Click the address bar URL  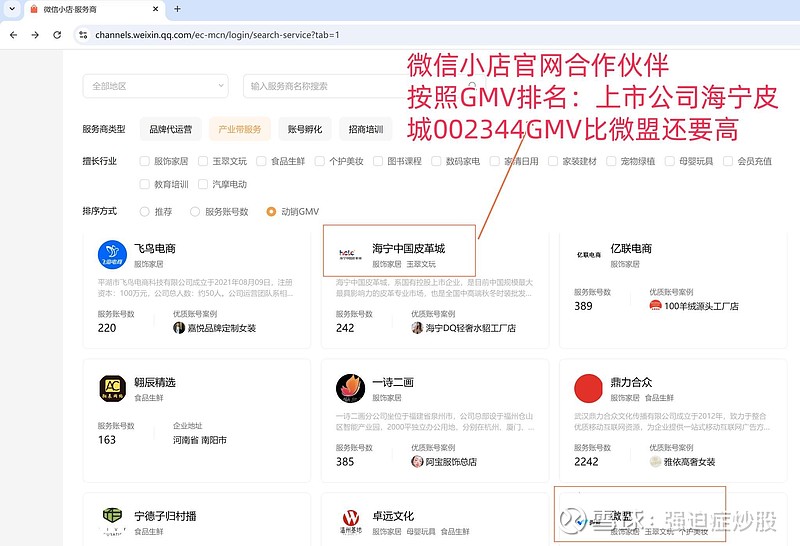[217, 35]
